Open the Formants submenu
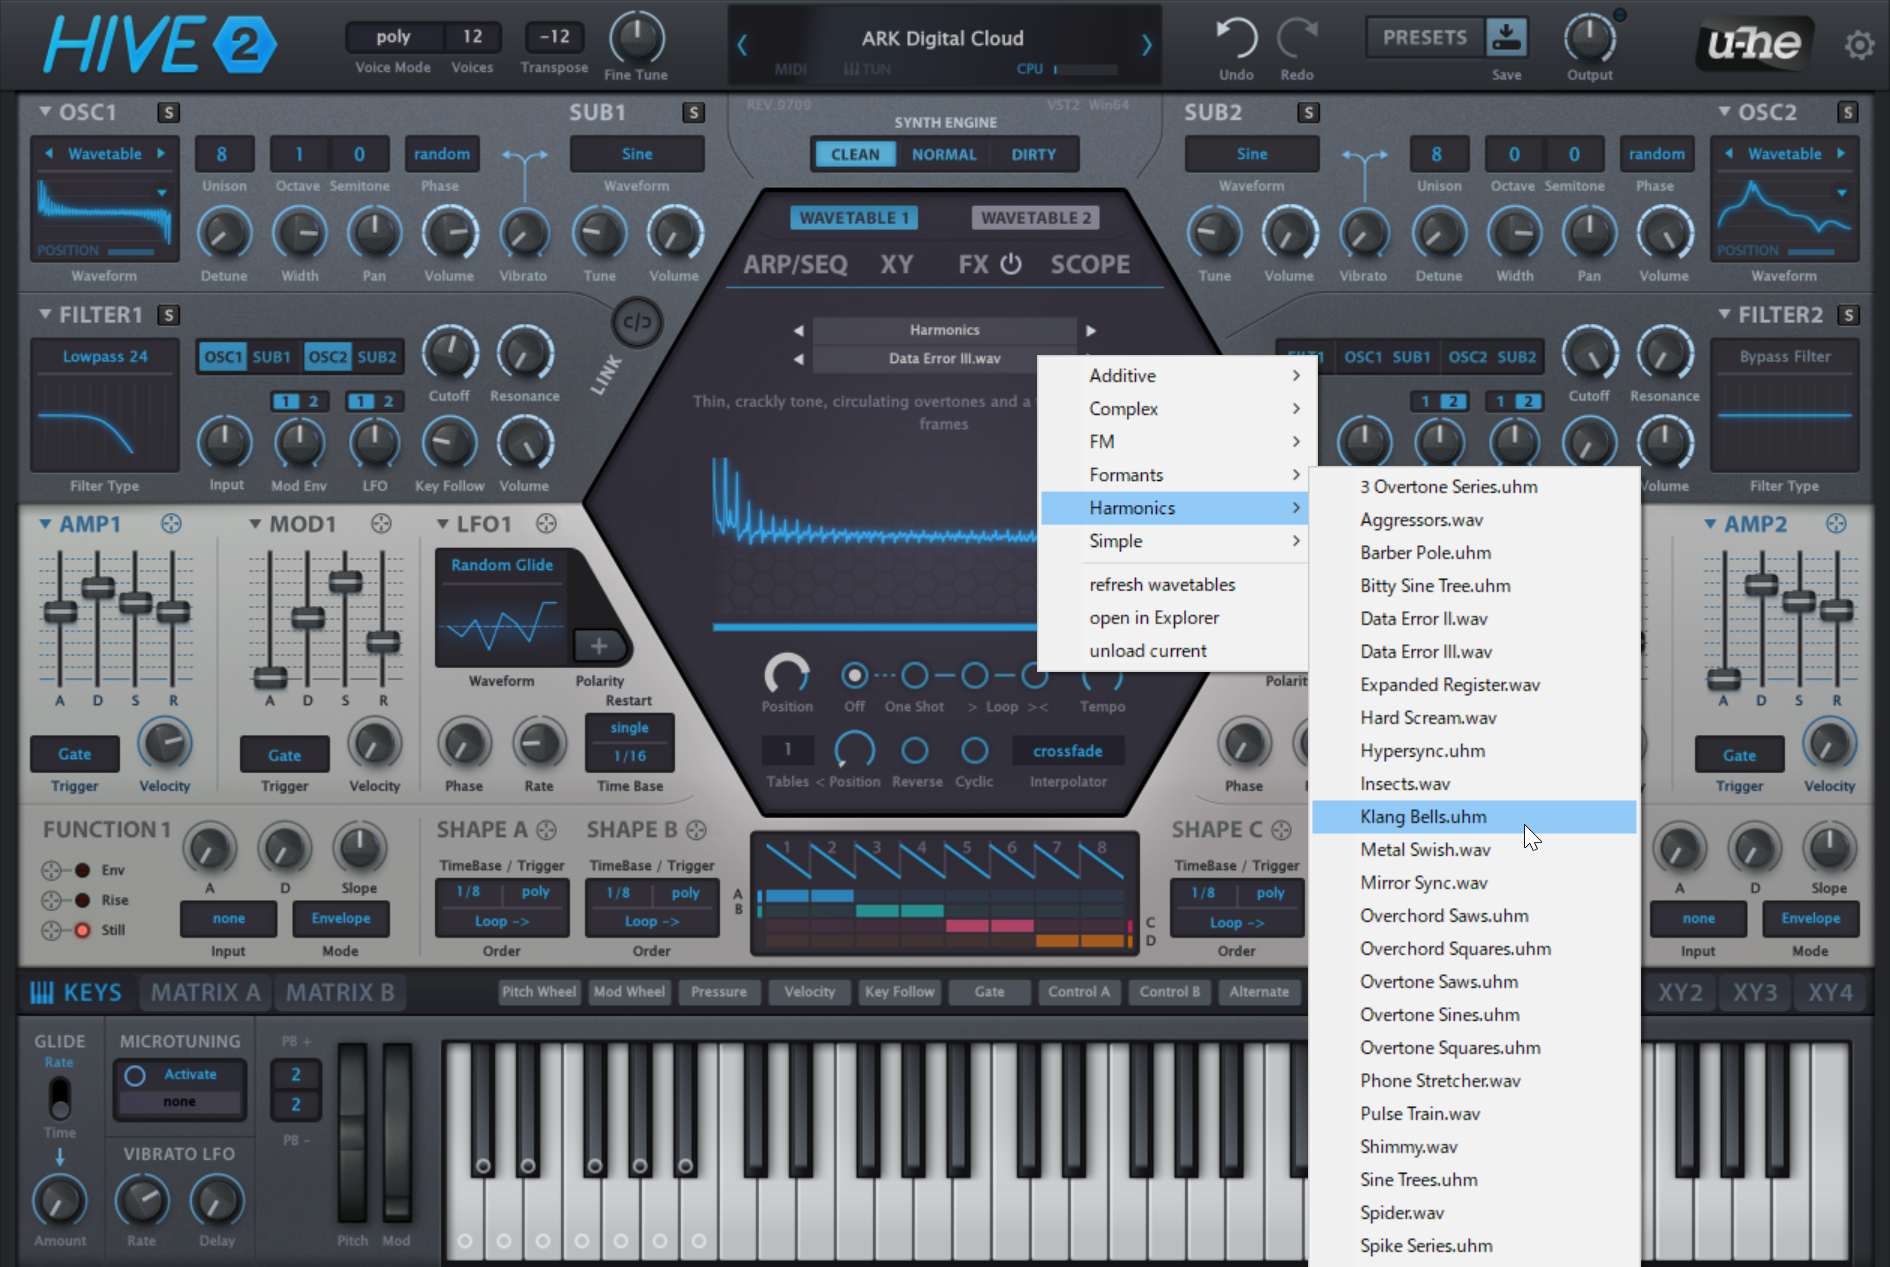The height and width of the screenshot is (1267, 1890). (x=1175, y=475)
